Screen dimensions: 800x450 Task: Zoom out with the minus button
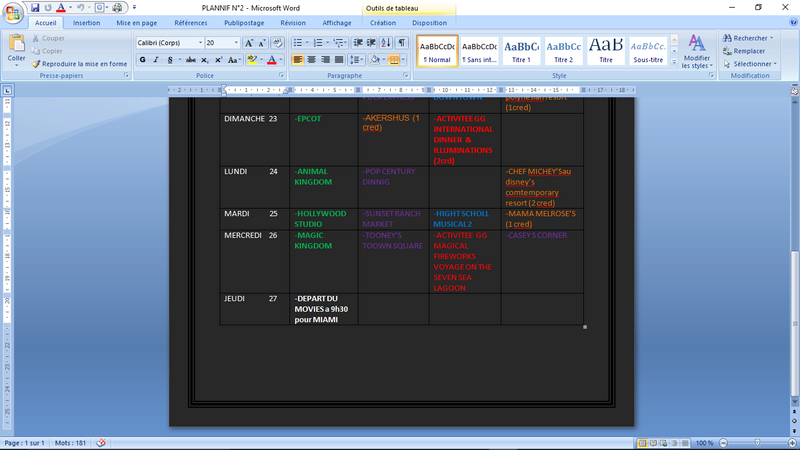723,443
